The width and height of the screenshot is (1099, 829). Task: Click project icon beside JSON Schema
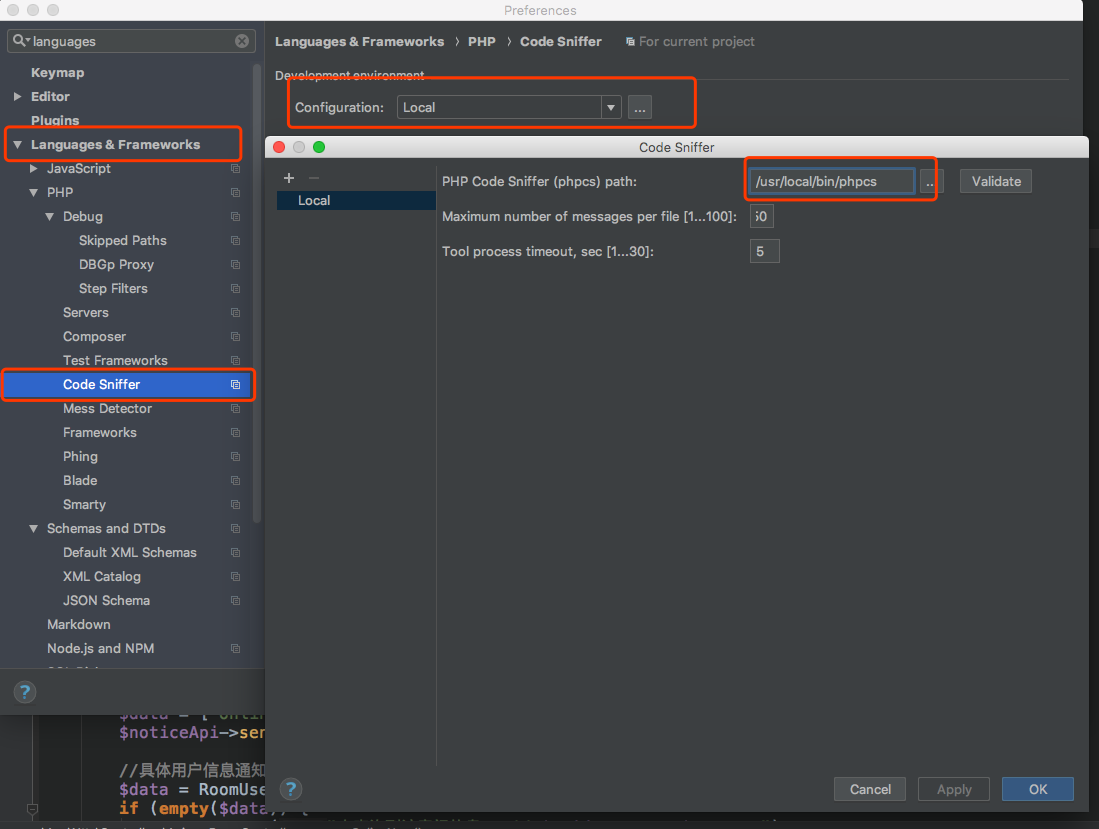click(x=236, y=601)
